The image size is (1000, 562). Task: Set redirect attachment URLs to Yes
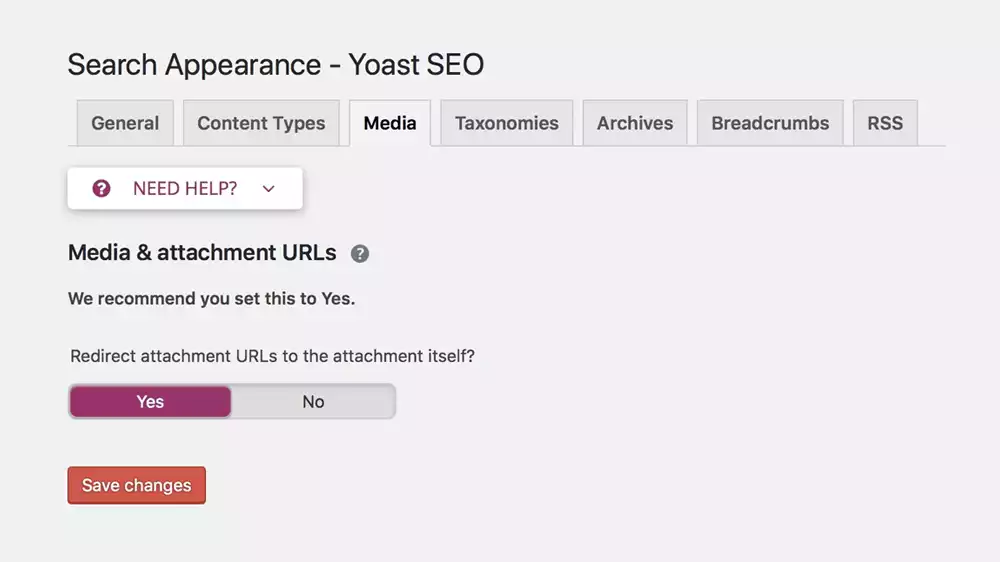pyautogui.click(x=150, y=402)
